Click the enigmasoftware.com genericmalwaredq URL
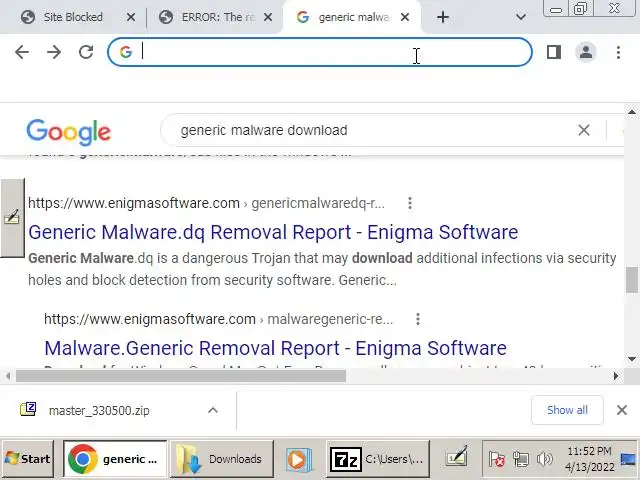This screenshot has width=640, height=480. [206, 203]
